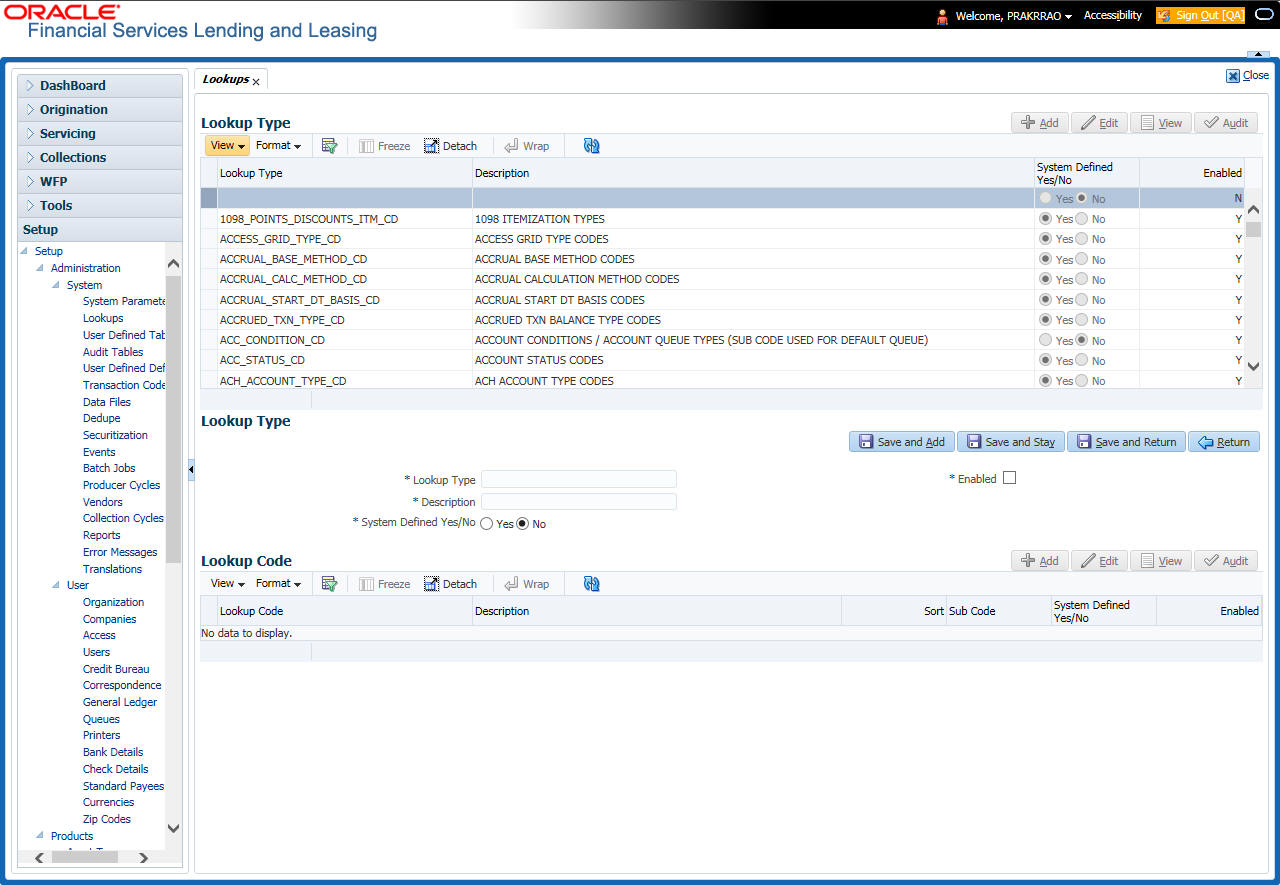Open the Welcome PRAKRRAO user dropdown
This screenshot has height=885, width=1280.
click(x=1013, y=16)
